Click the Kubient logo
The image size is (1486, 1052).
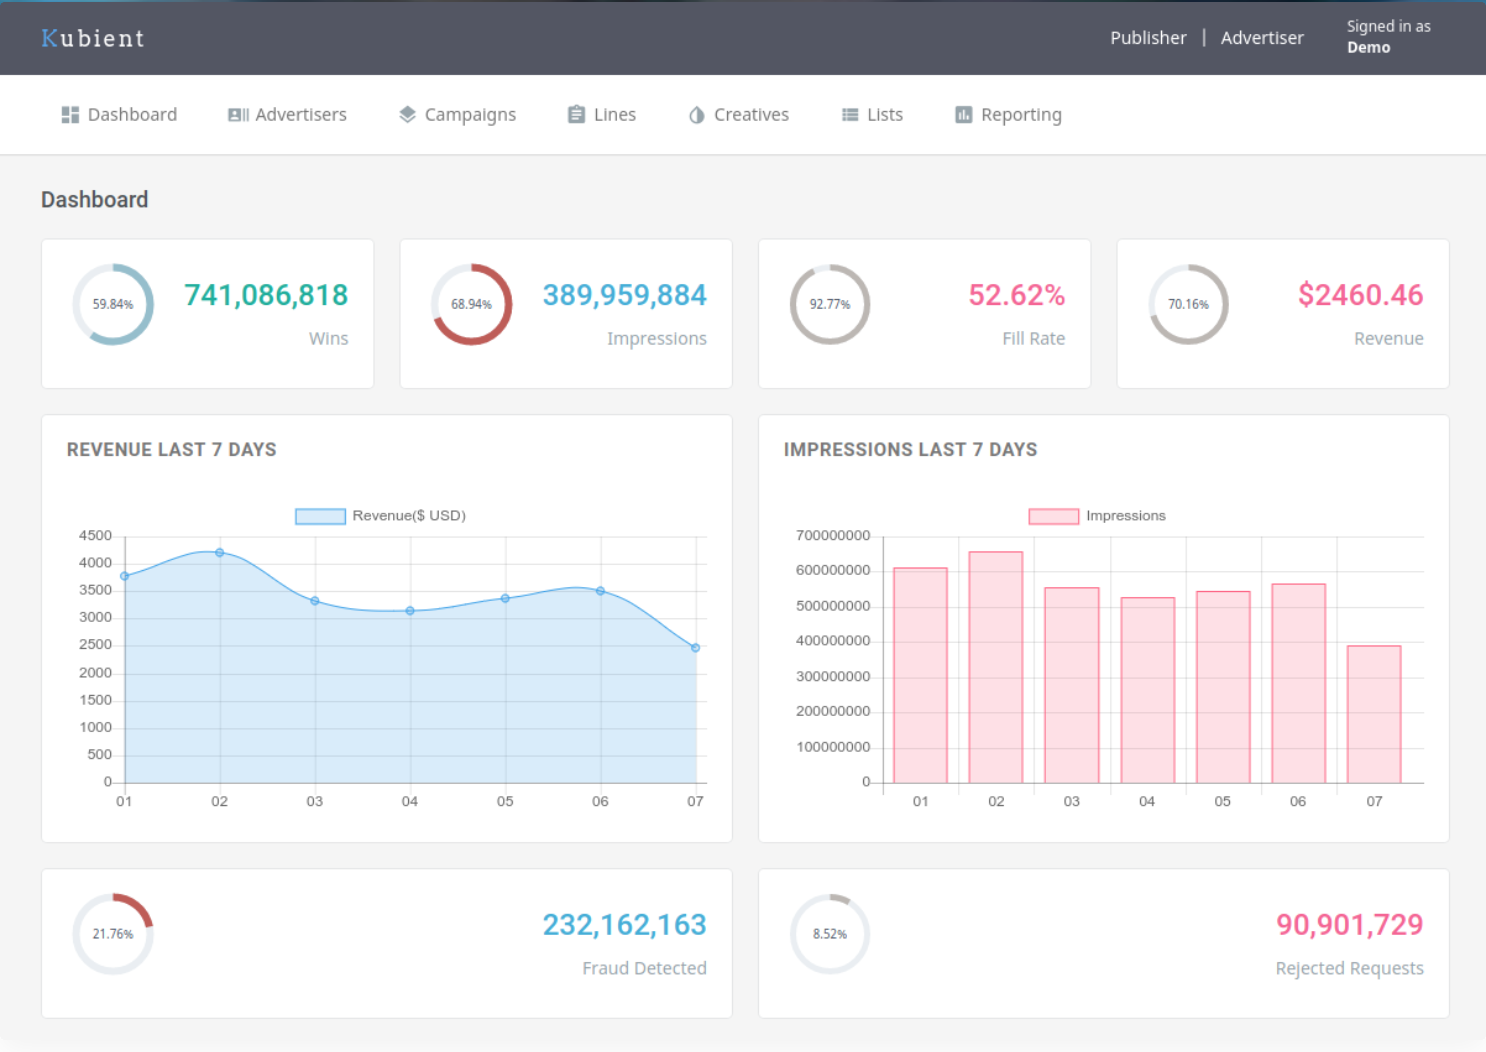click(93, 38)
